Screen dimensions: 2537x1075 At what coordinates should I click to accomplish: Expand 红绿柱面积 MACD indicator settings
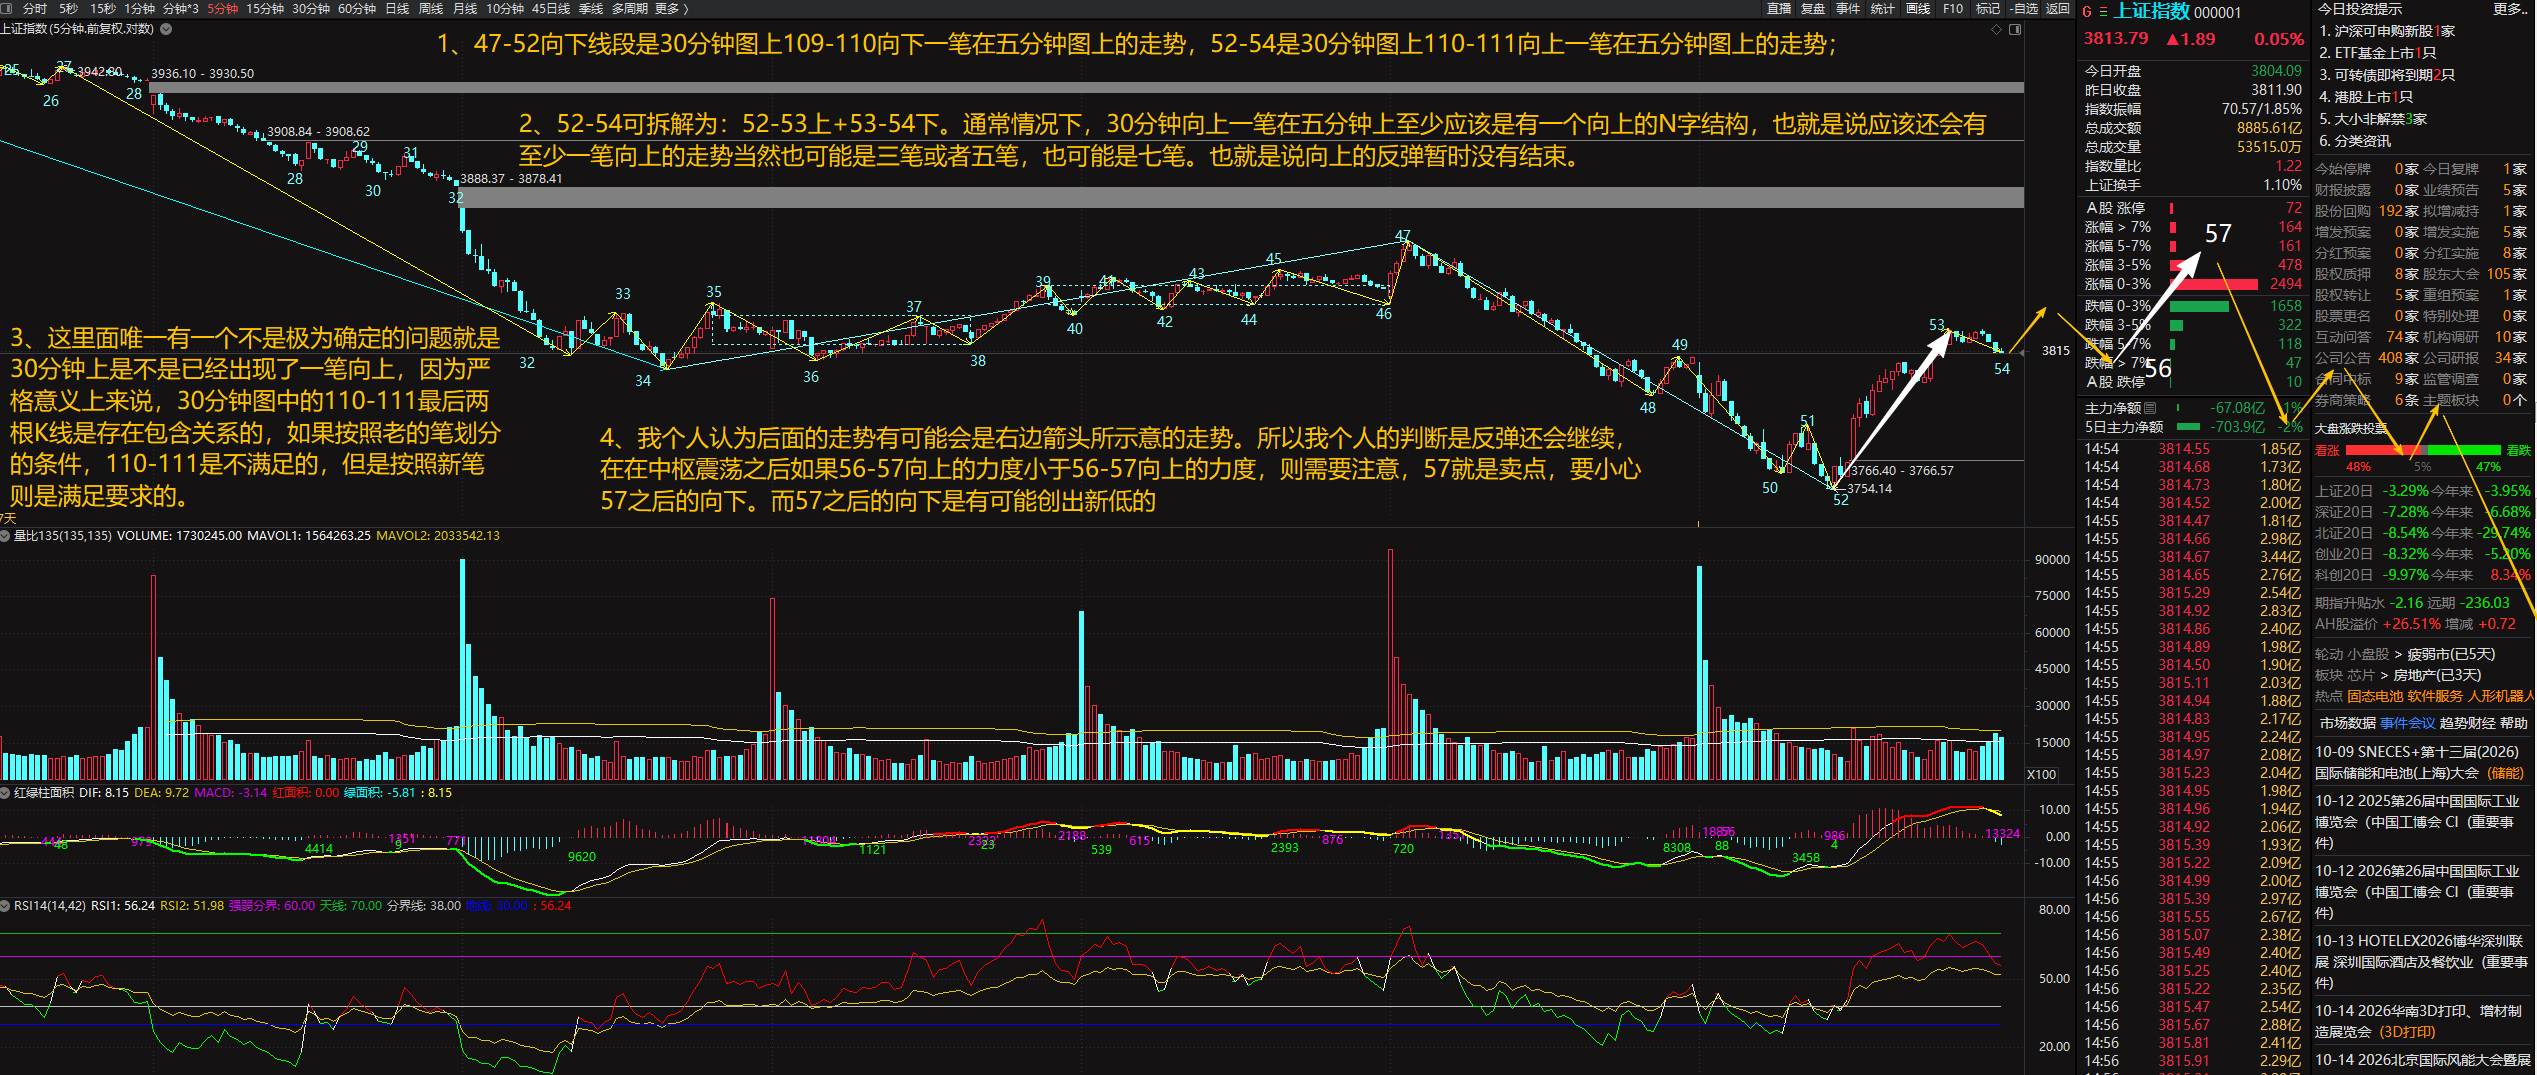[6, 793]
